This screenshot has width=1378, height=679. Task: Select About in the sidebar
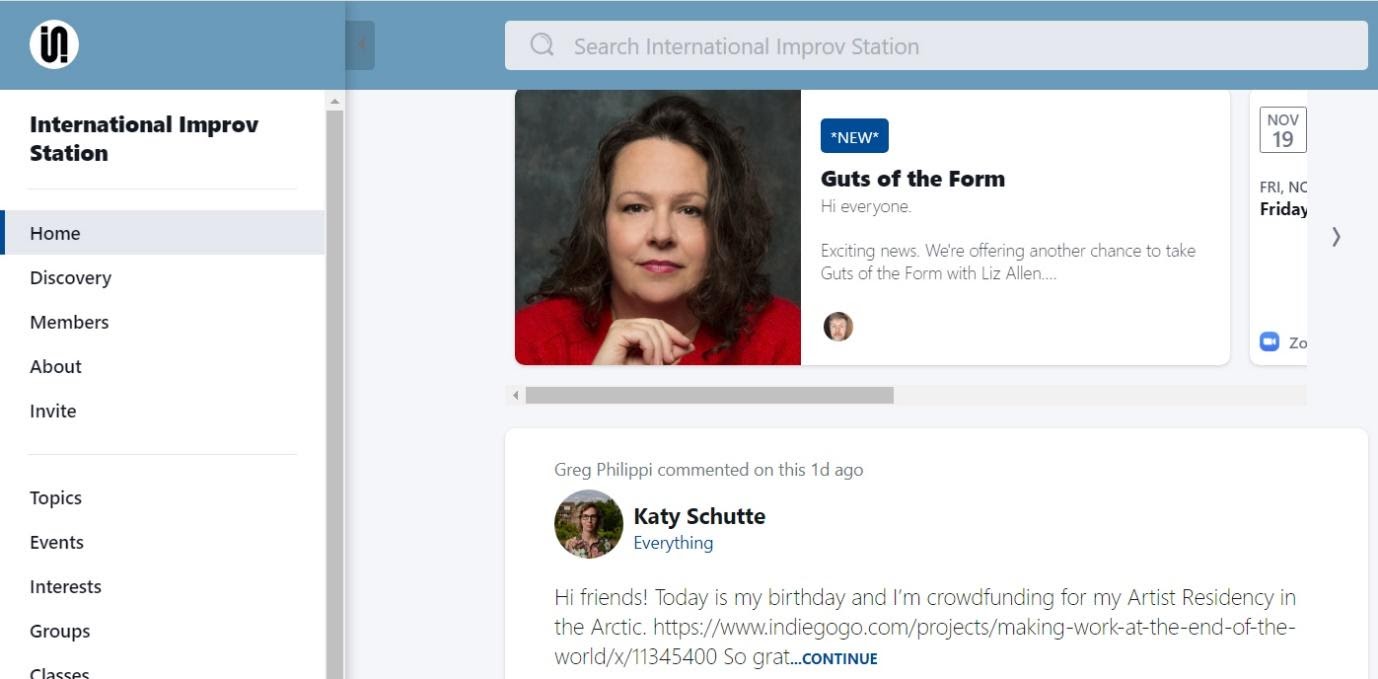[x=56, y=366]
